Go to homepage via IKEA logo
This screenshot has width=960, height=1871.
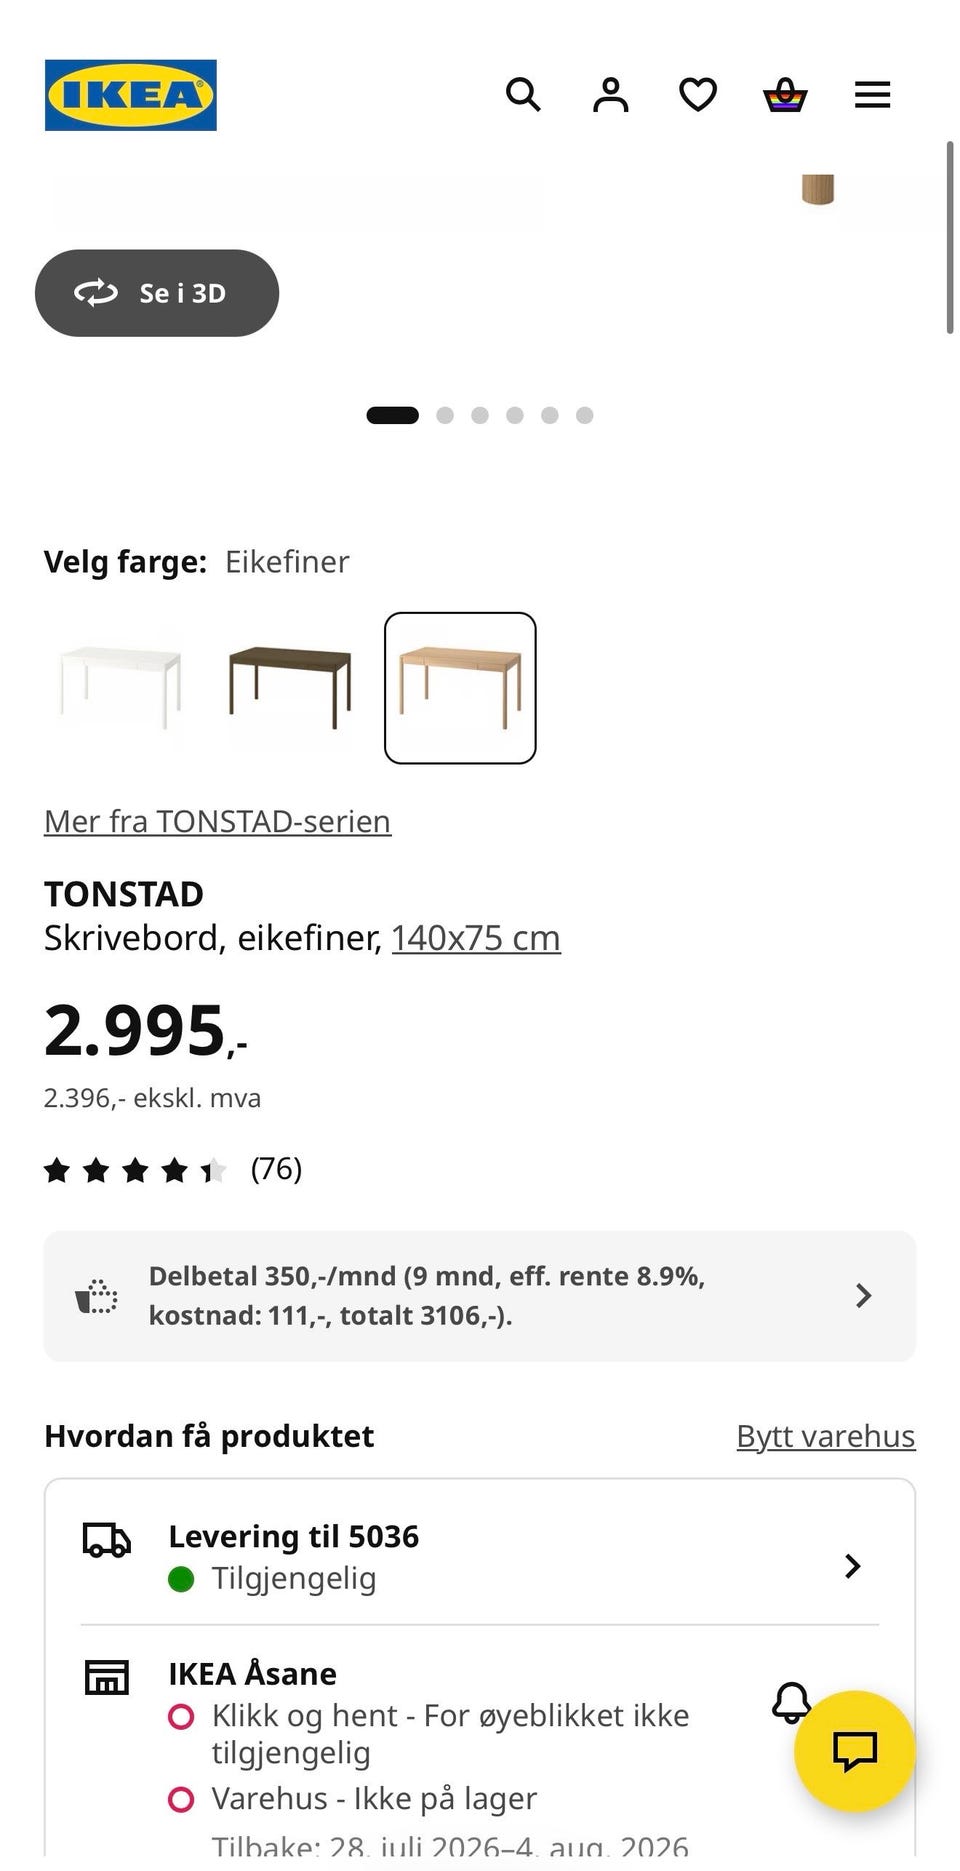click(x=130, y=95)
